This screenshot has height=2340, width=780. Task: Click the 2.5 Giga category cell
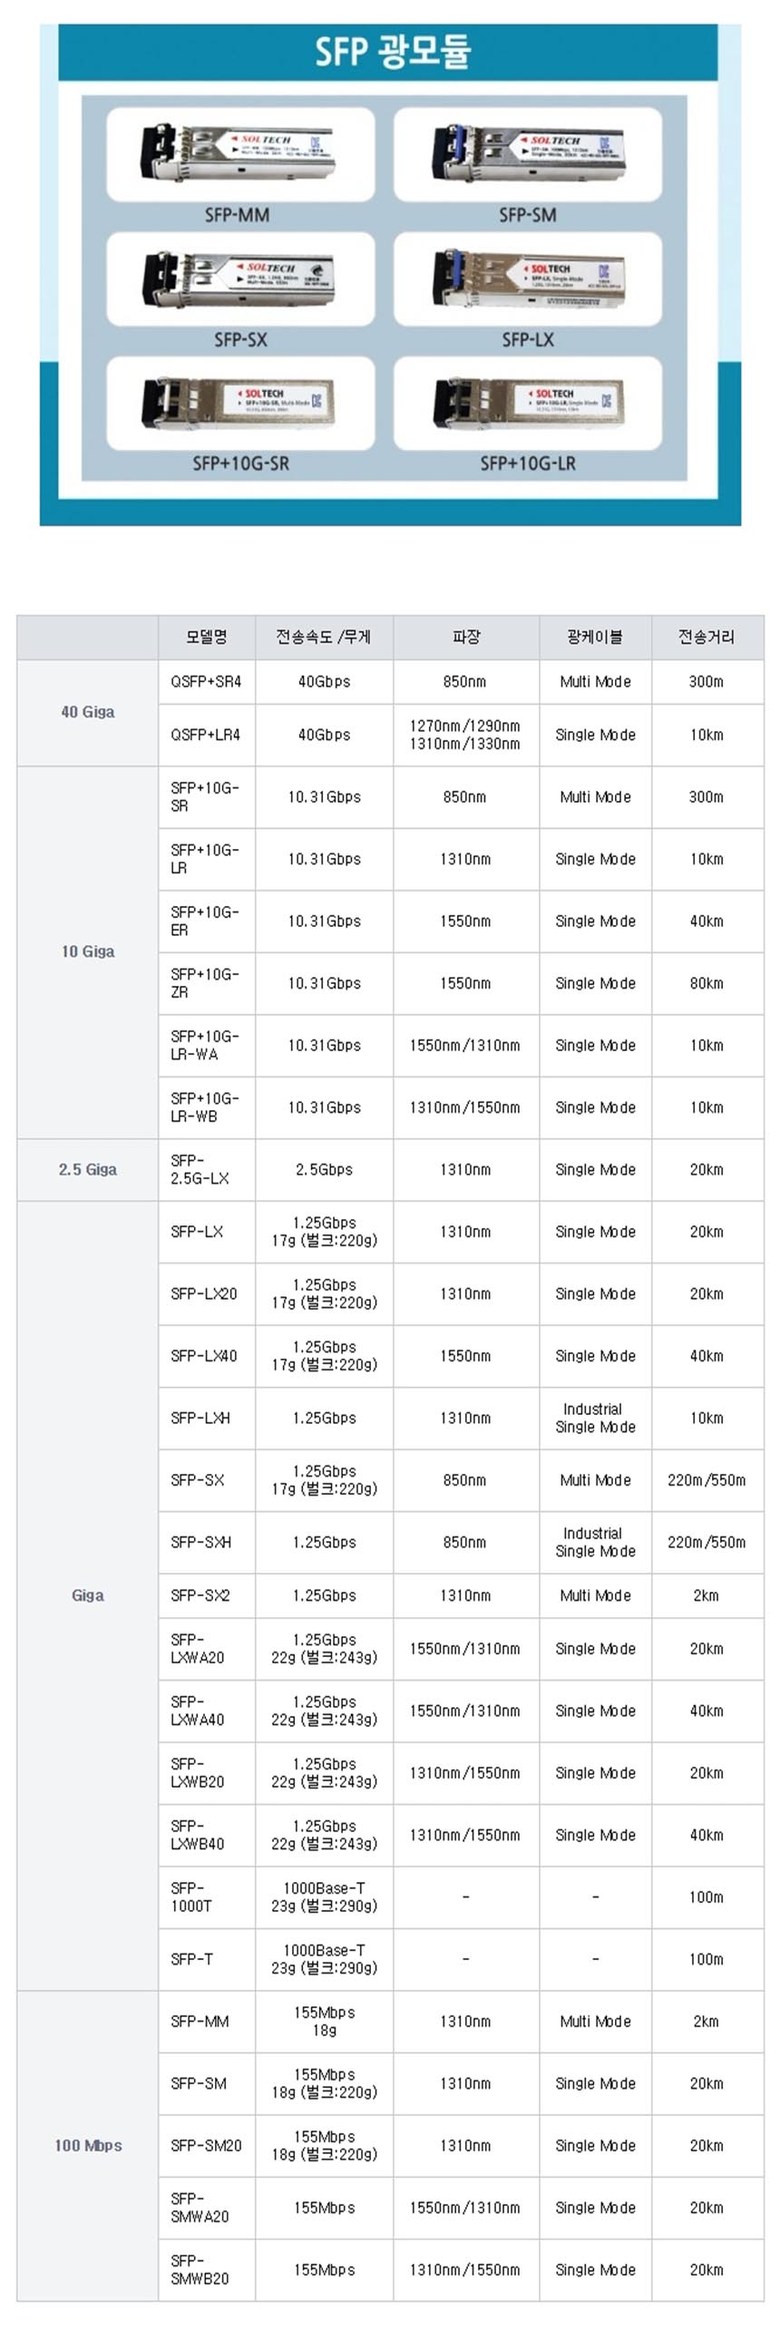coord(88,1169)
